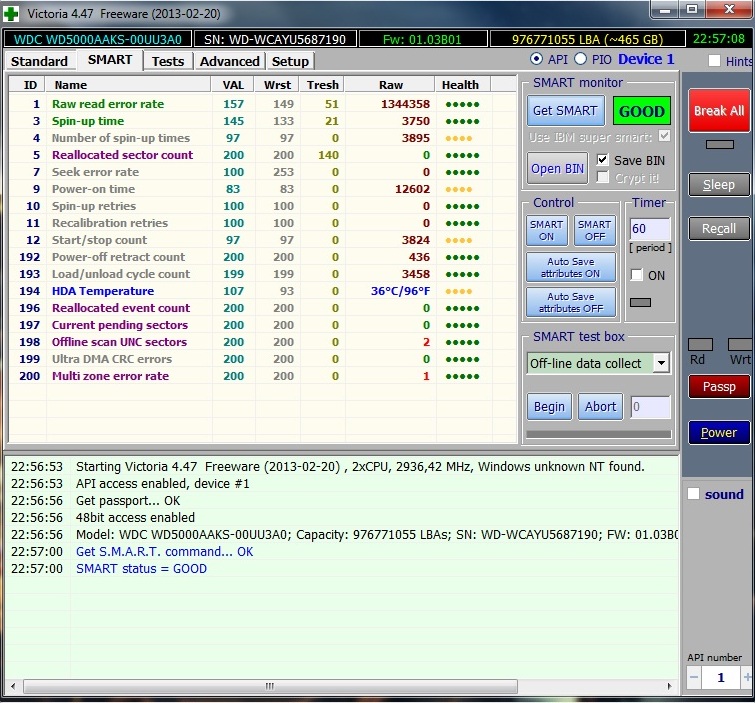Screen dimensions: 755x703
Task: Click the Recall button
Action: tap(718, 228)
